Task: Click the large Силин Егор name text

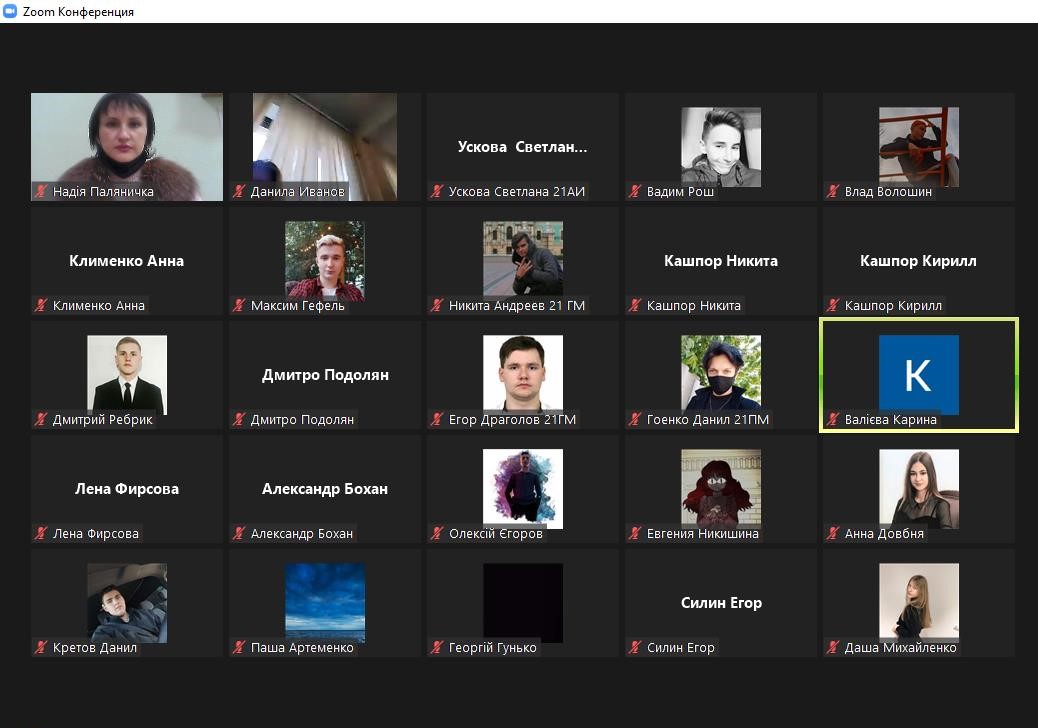Action: click(x=721, y=603)
